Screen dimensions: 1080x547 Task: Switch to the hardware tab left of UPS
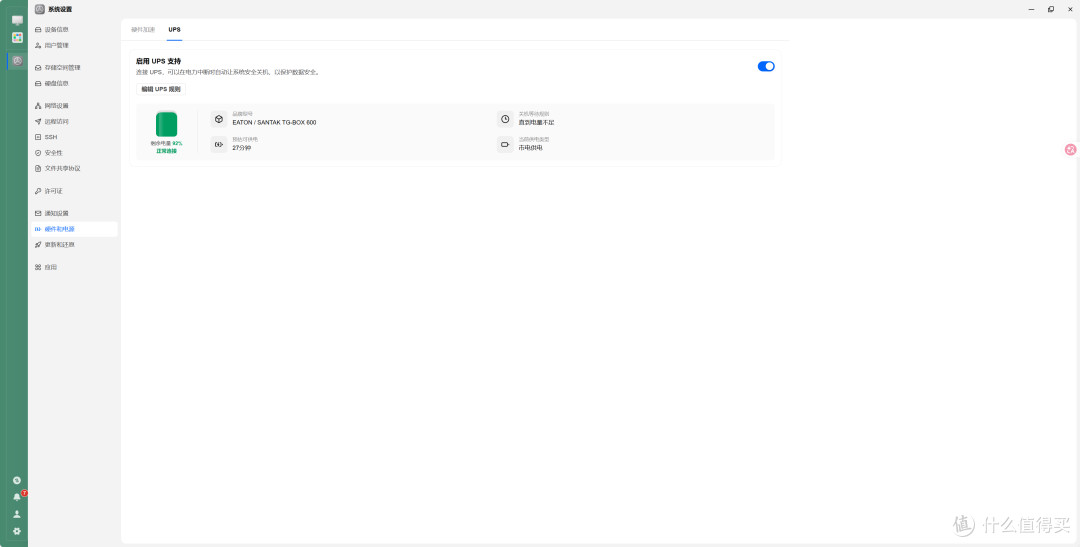tap(143, 30)
